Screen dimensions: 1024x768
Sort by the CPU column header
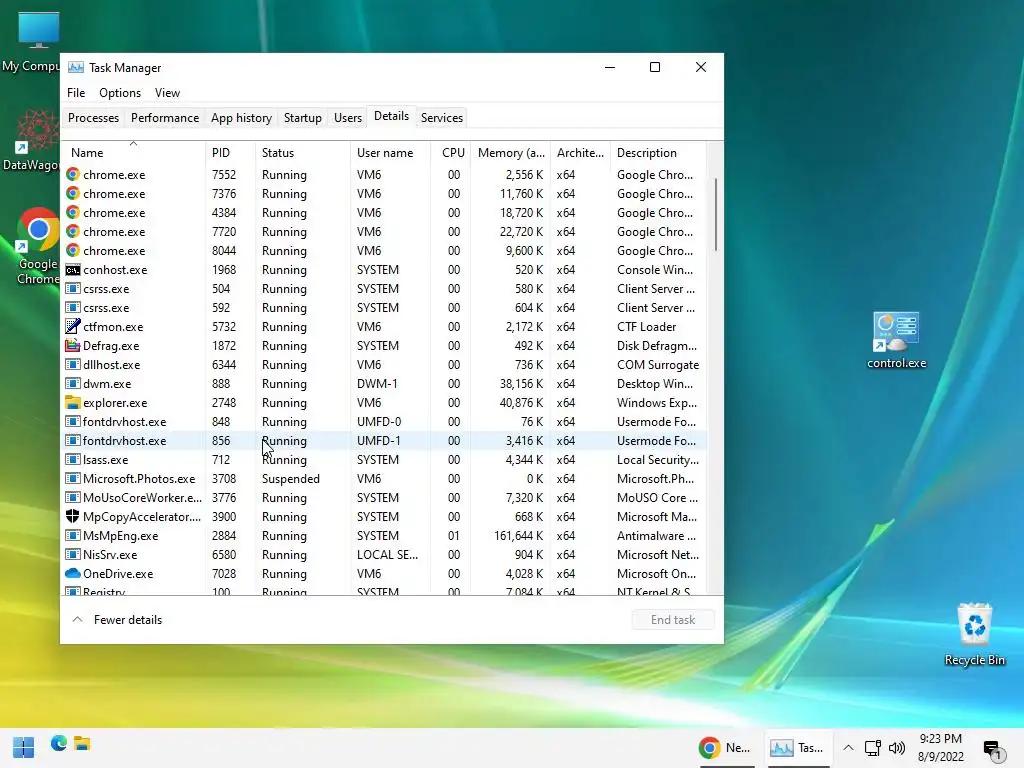[451, 152]
